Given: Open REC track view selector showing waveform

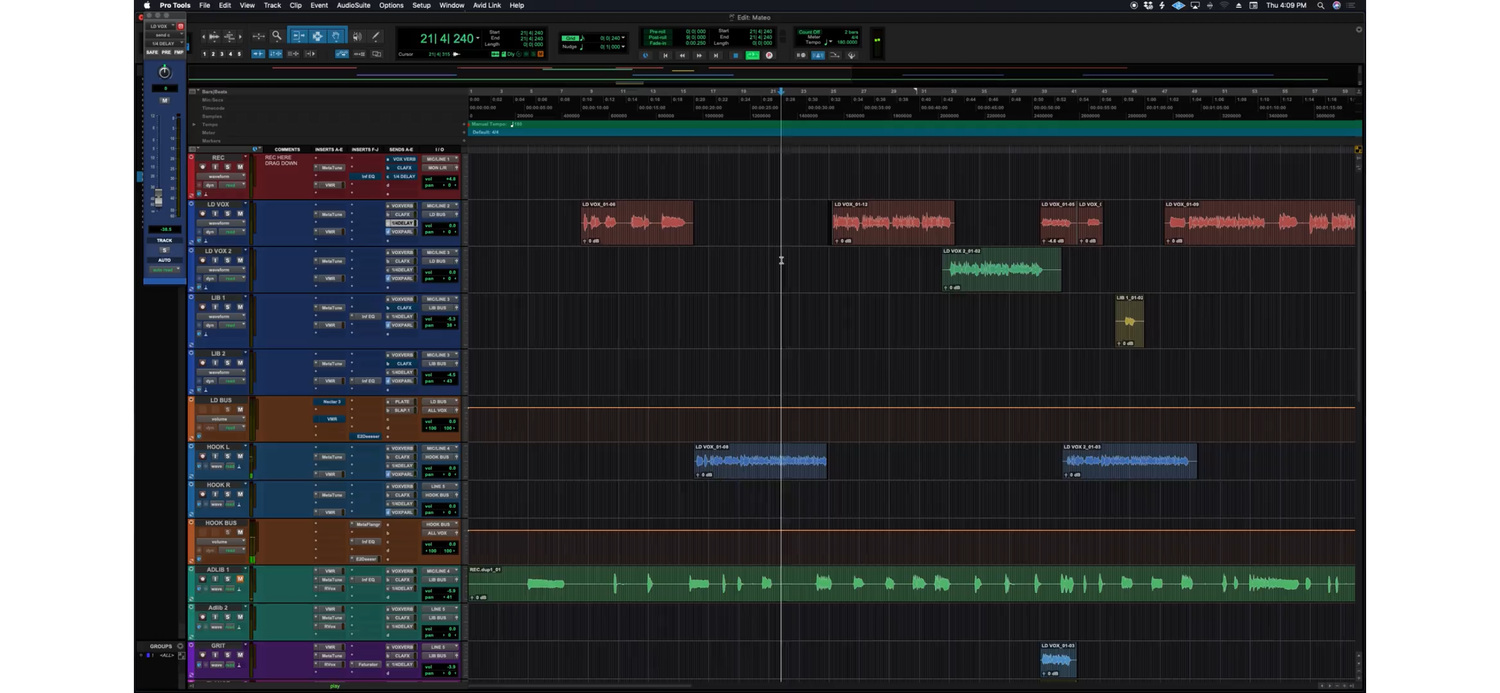Looking at the screenshot, I should click(220, 176).
